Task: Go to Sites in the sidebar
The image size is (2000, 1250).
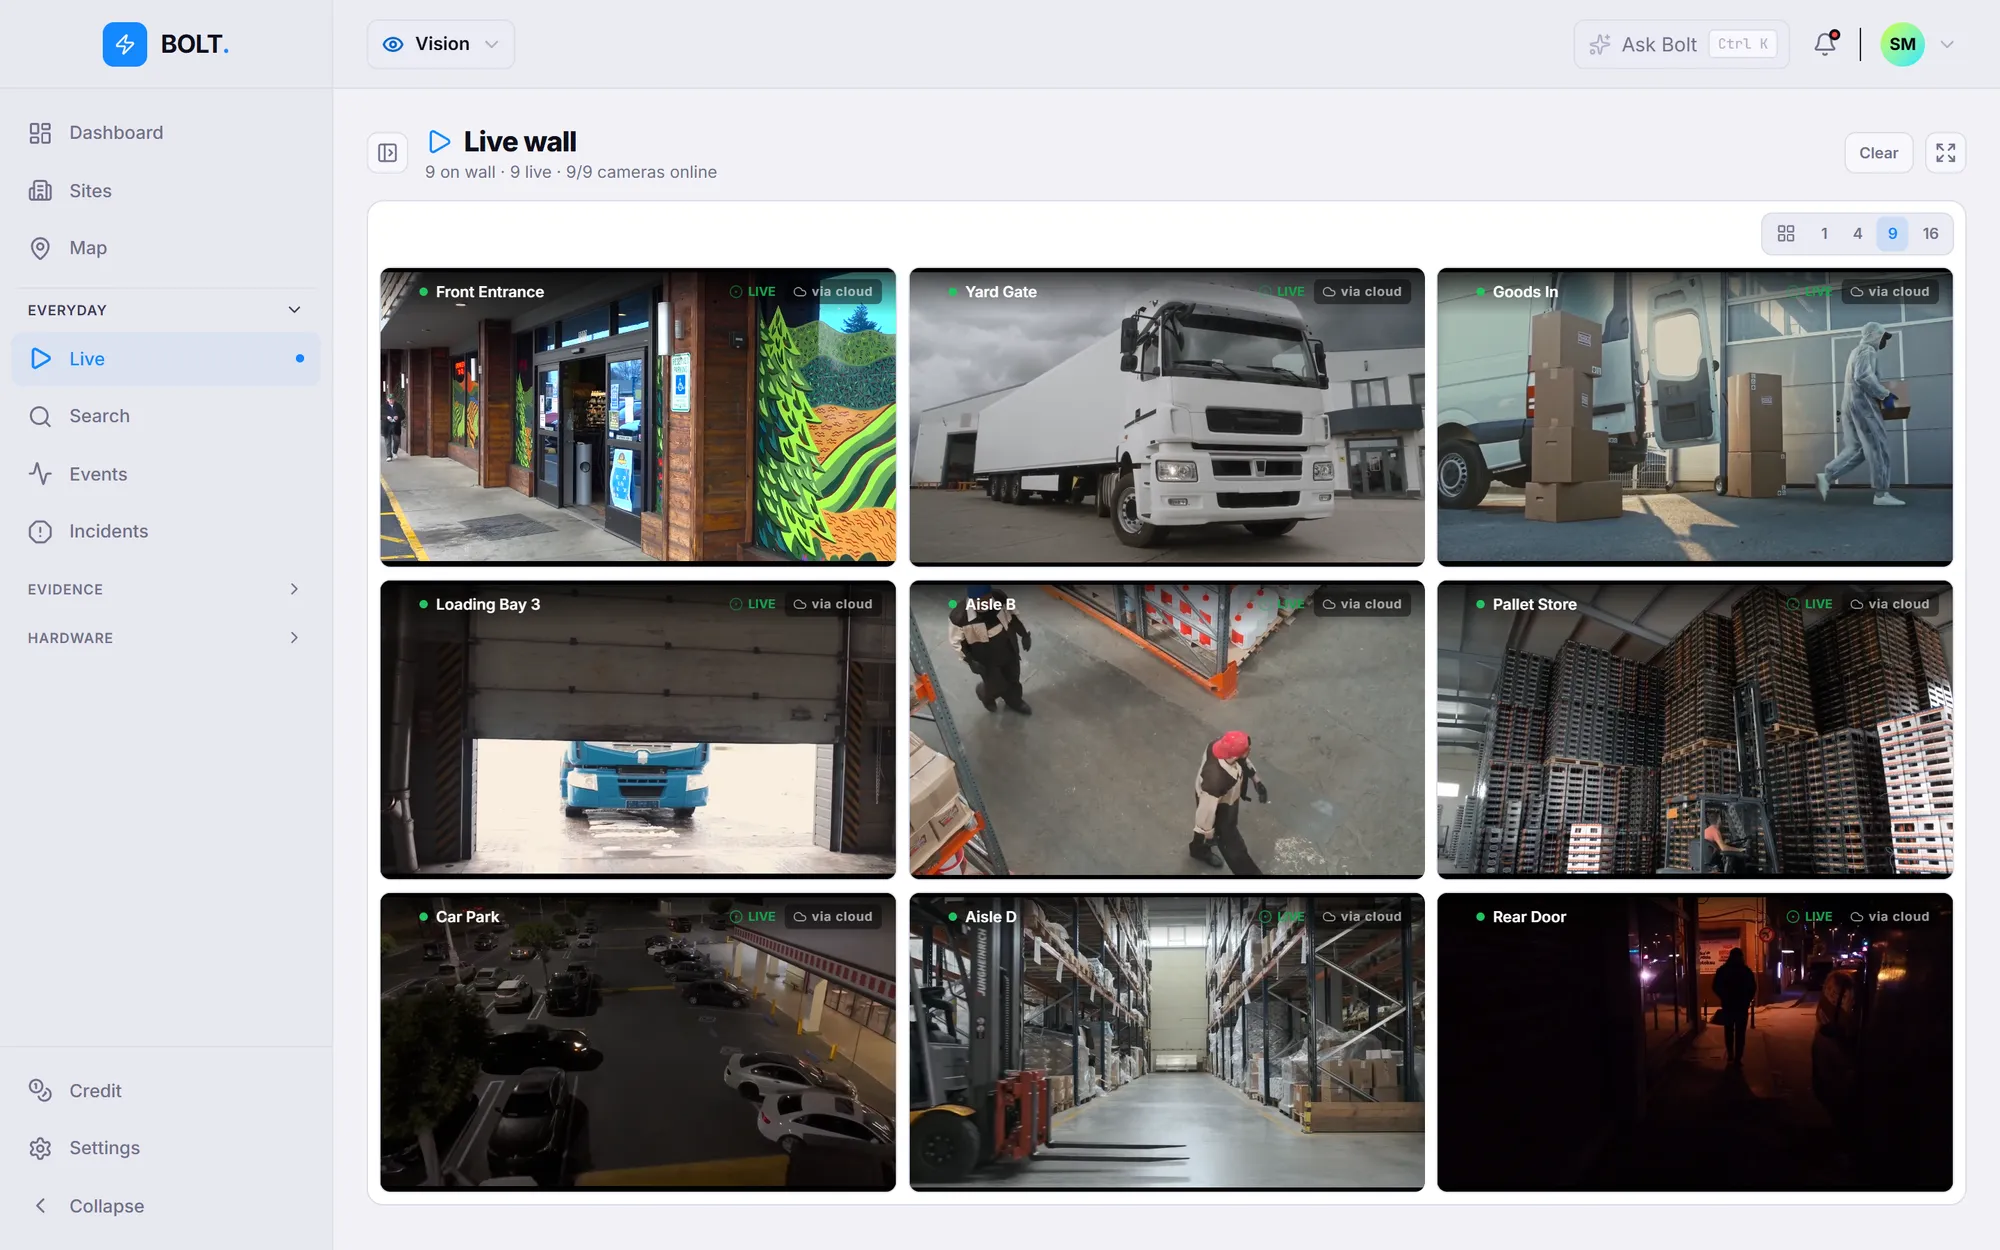Action: [166, 191]
